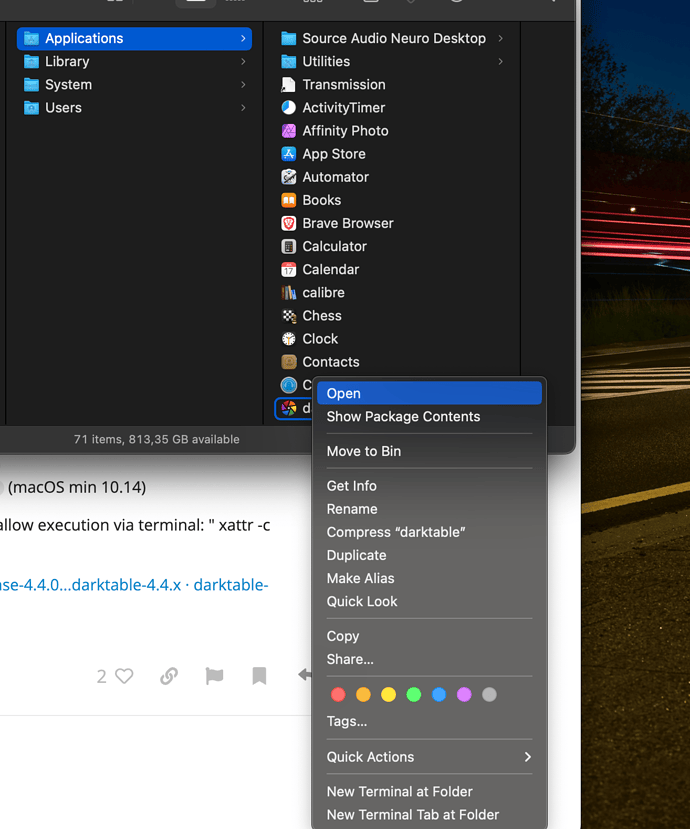Screen dimensions: 690x829
Task: Click the heart like icon on post
Action: tap(124, 676)
